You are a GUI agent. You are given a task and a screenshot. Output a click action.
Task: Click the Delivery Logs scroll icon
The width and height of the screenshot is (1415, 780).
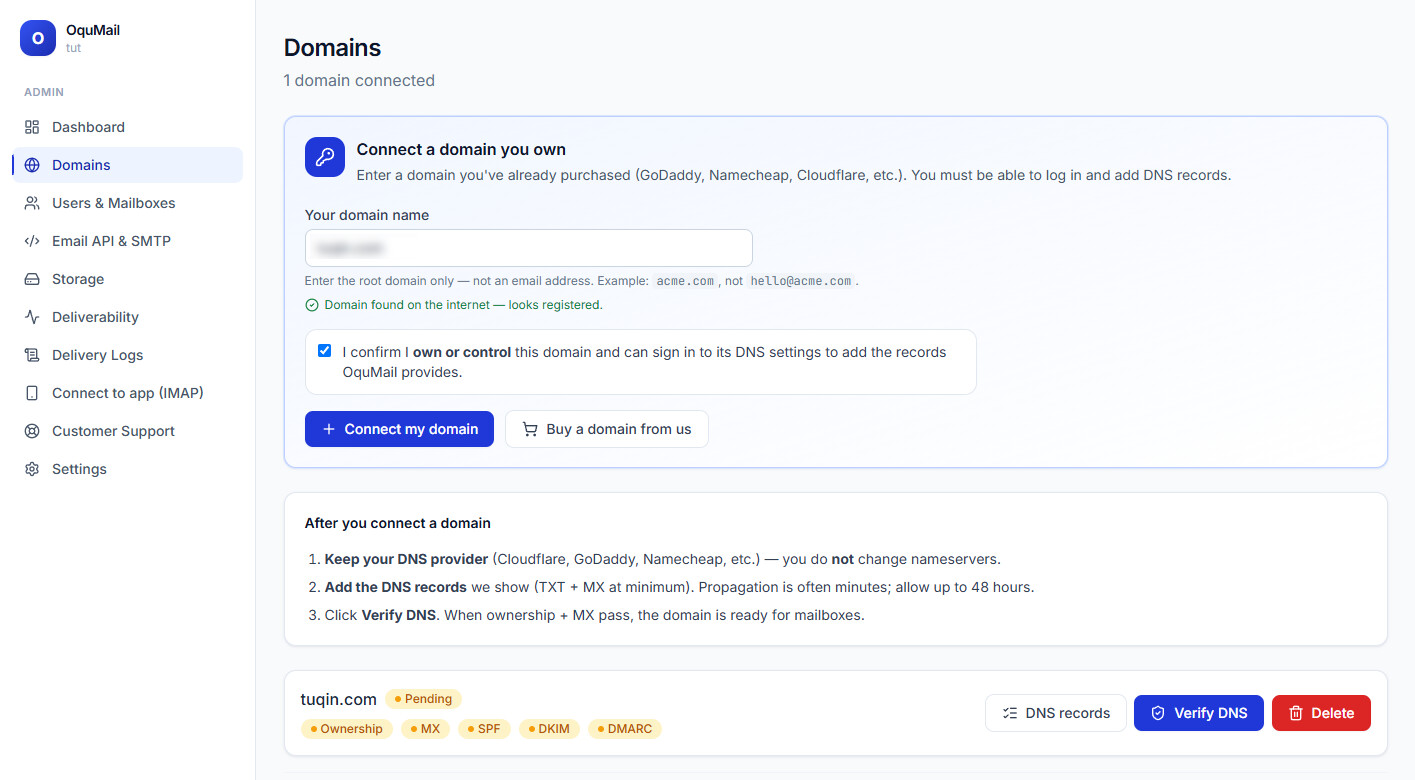tap(32, 355)
